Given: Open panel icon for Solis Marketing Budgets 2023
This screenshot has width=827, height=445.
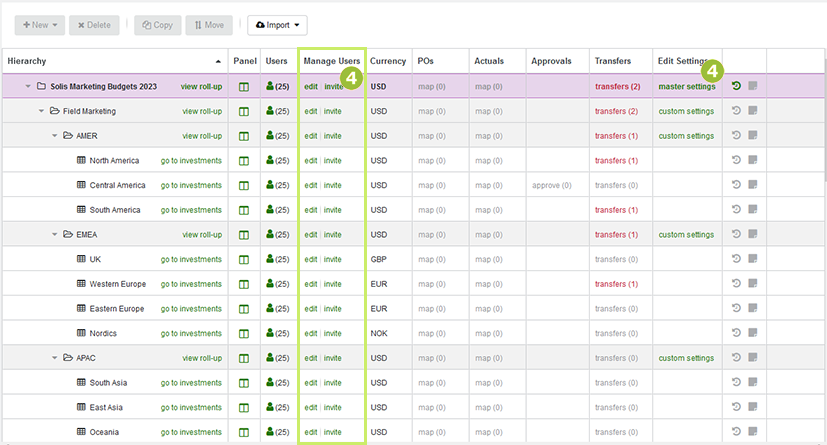Looking at the screenshot, I should click(x=244, y=87).
